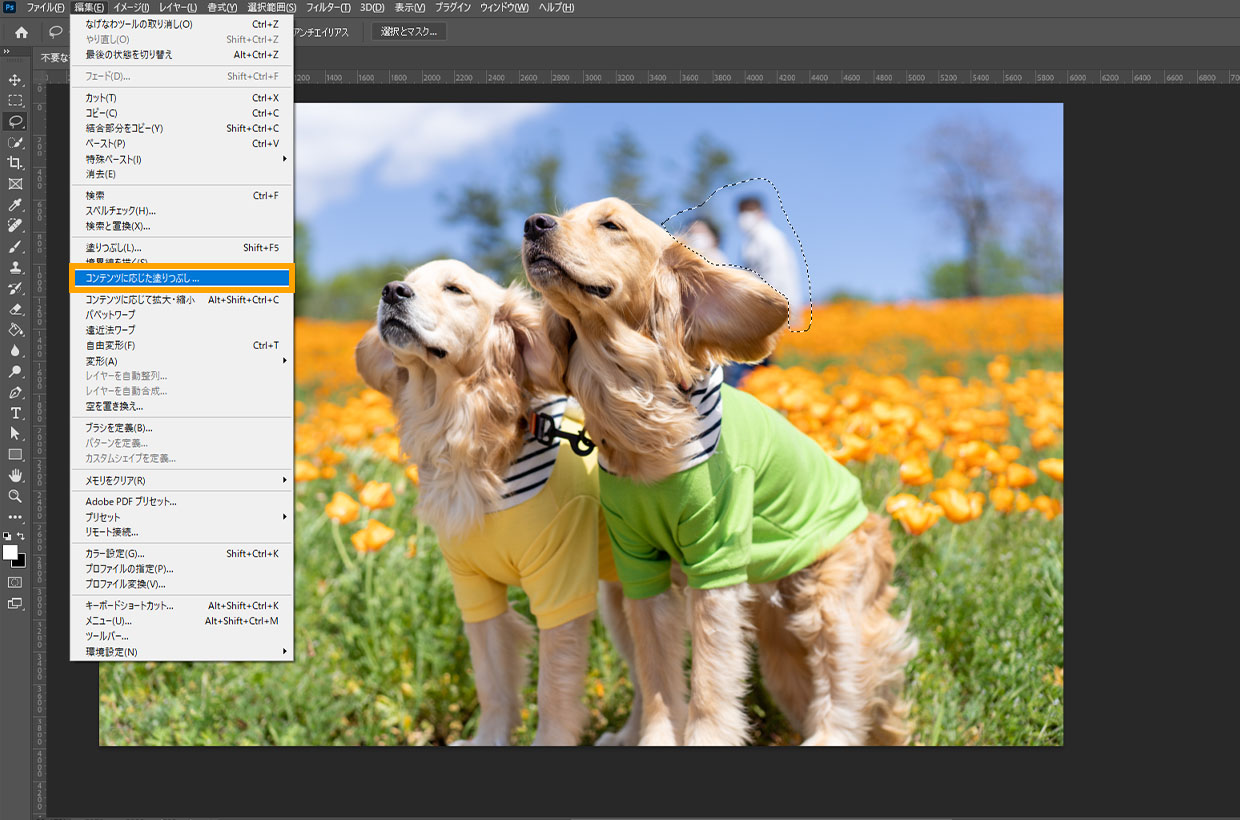1240x820 pixels.
Task: Click the Home icon in options bar
Action: pos(21,32)
